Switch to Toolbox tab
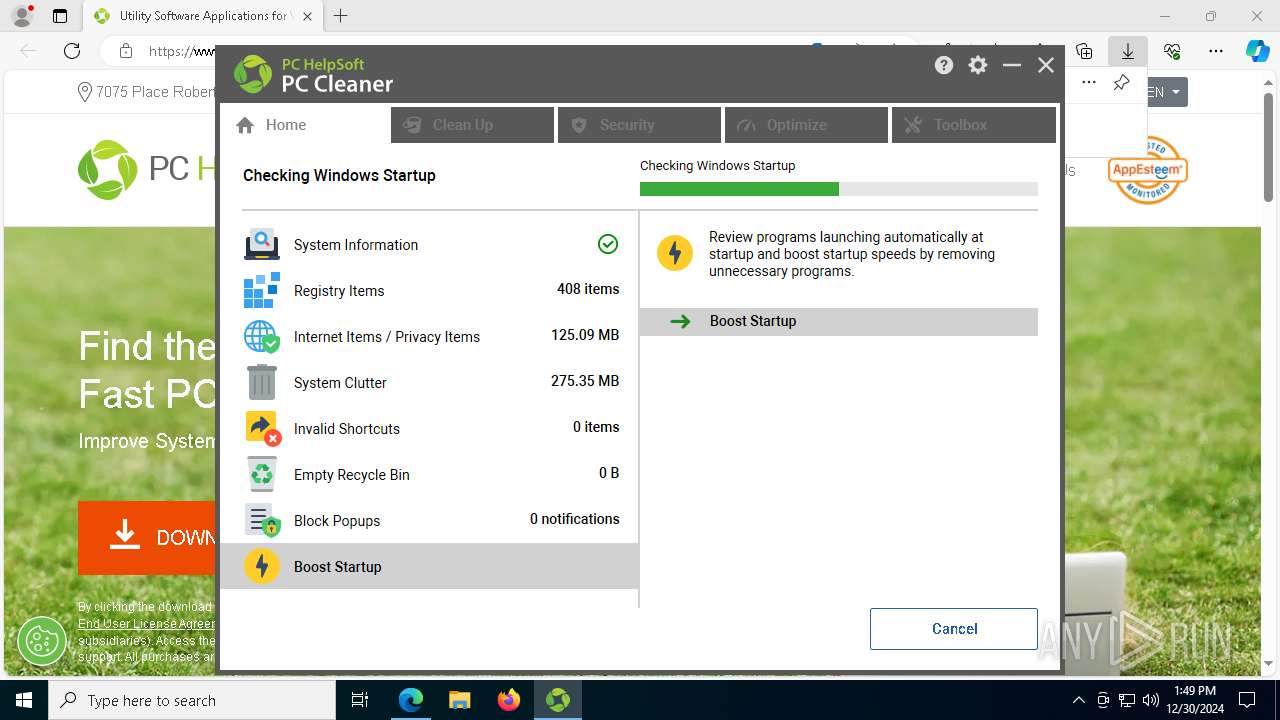Viewport: 1280px width, 720px height. coord(973,125)
